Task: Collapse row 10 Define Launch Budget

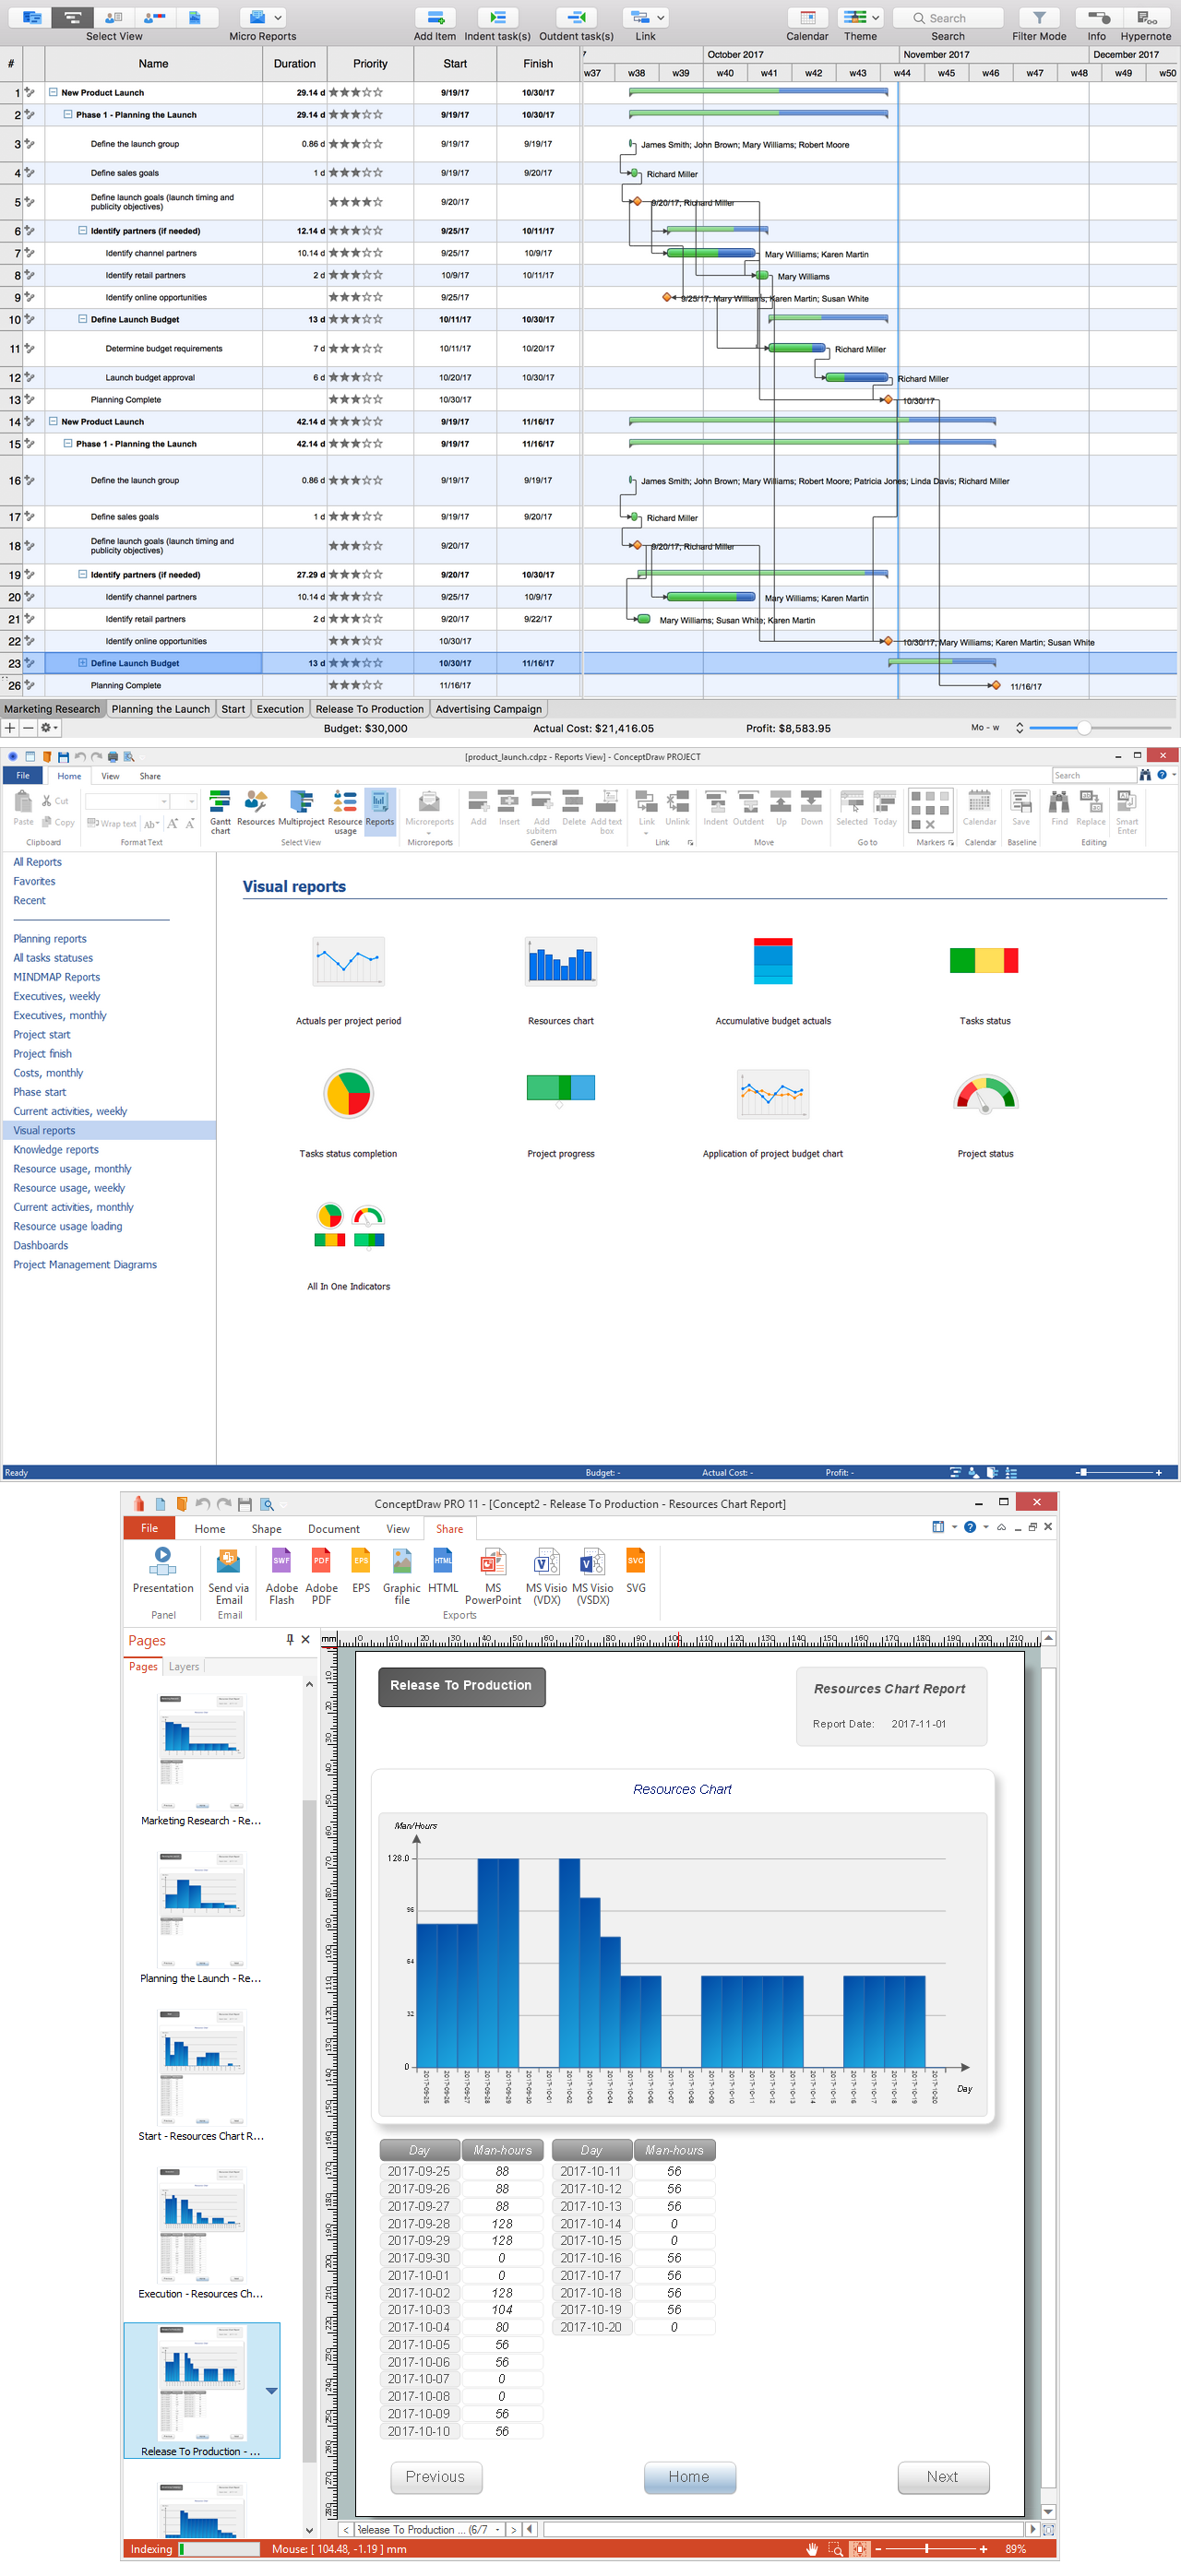Action: pyautogui.click(x=83, y=319)
